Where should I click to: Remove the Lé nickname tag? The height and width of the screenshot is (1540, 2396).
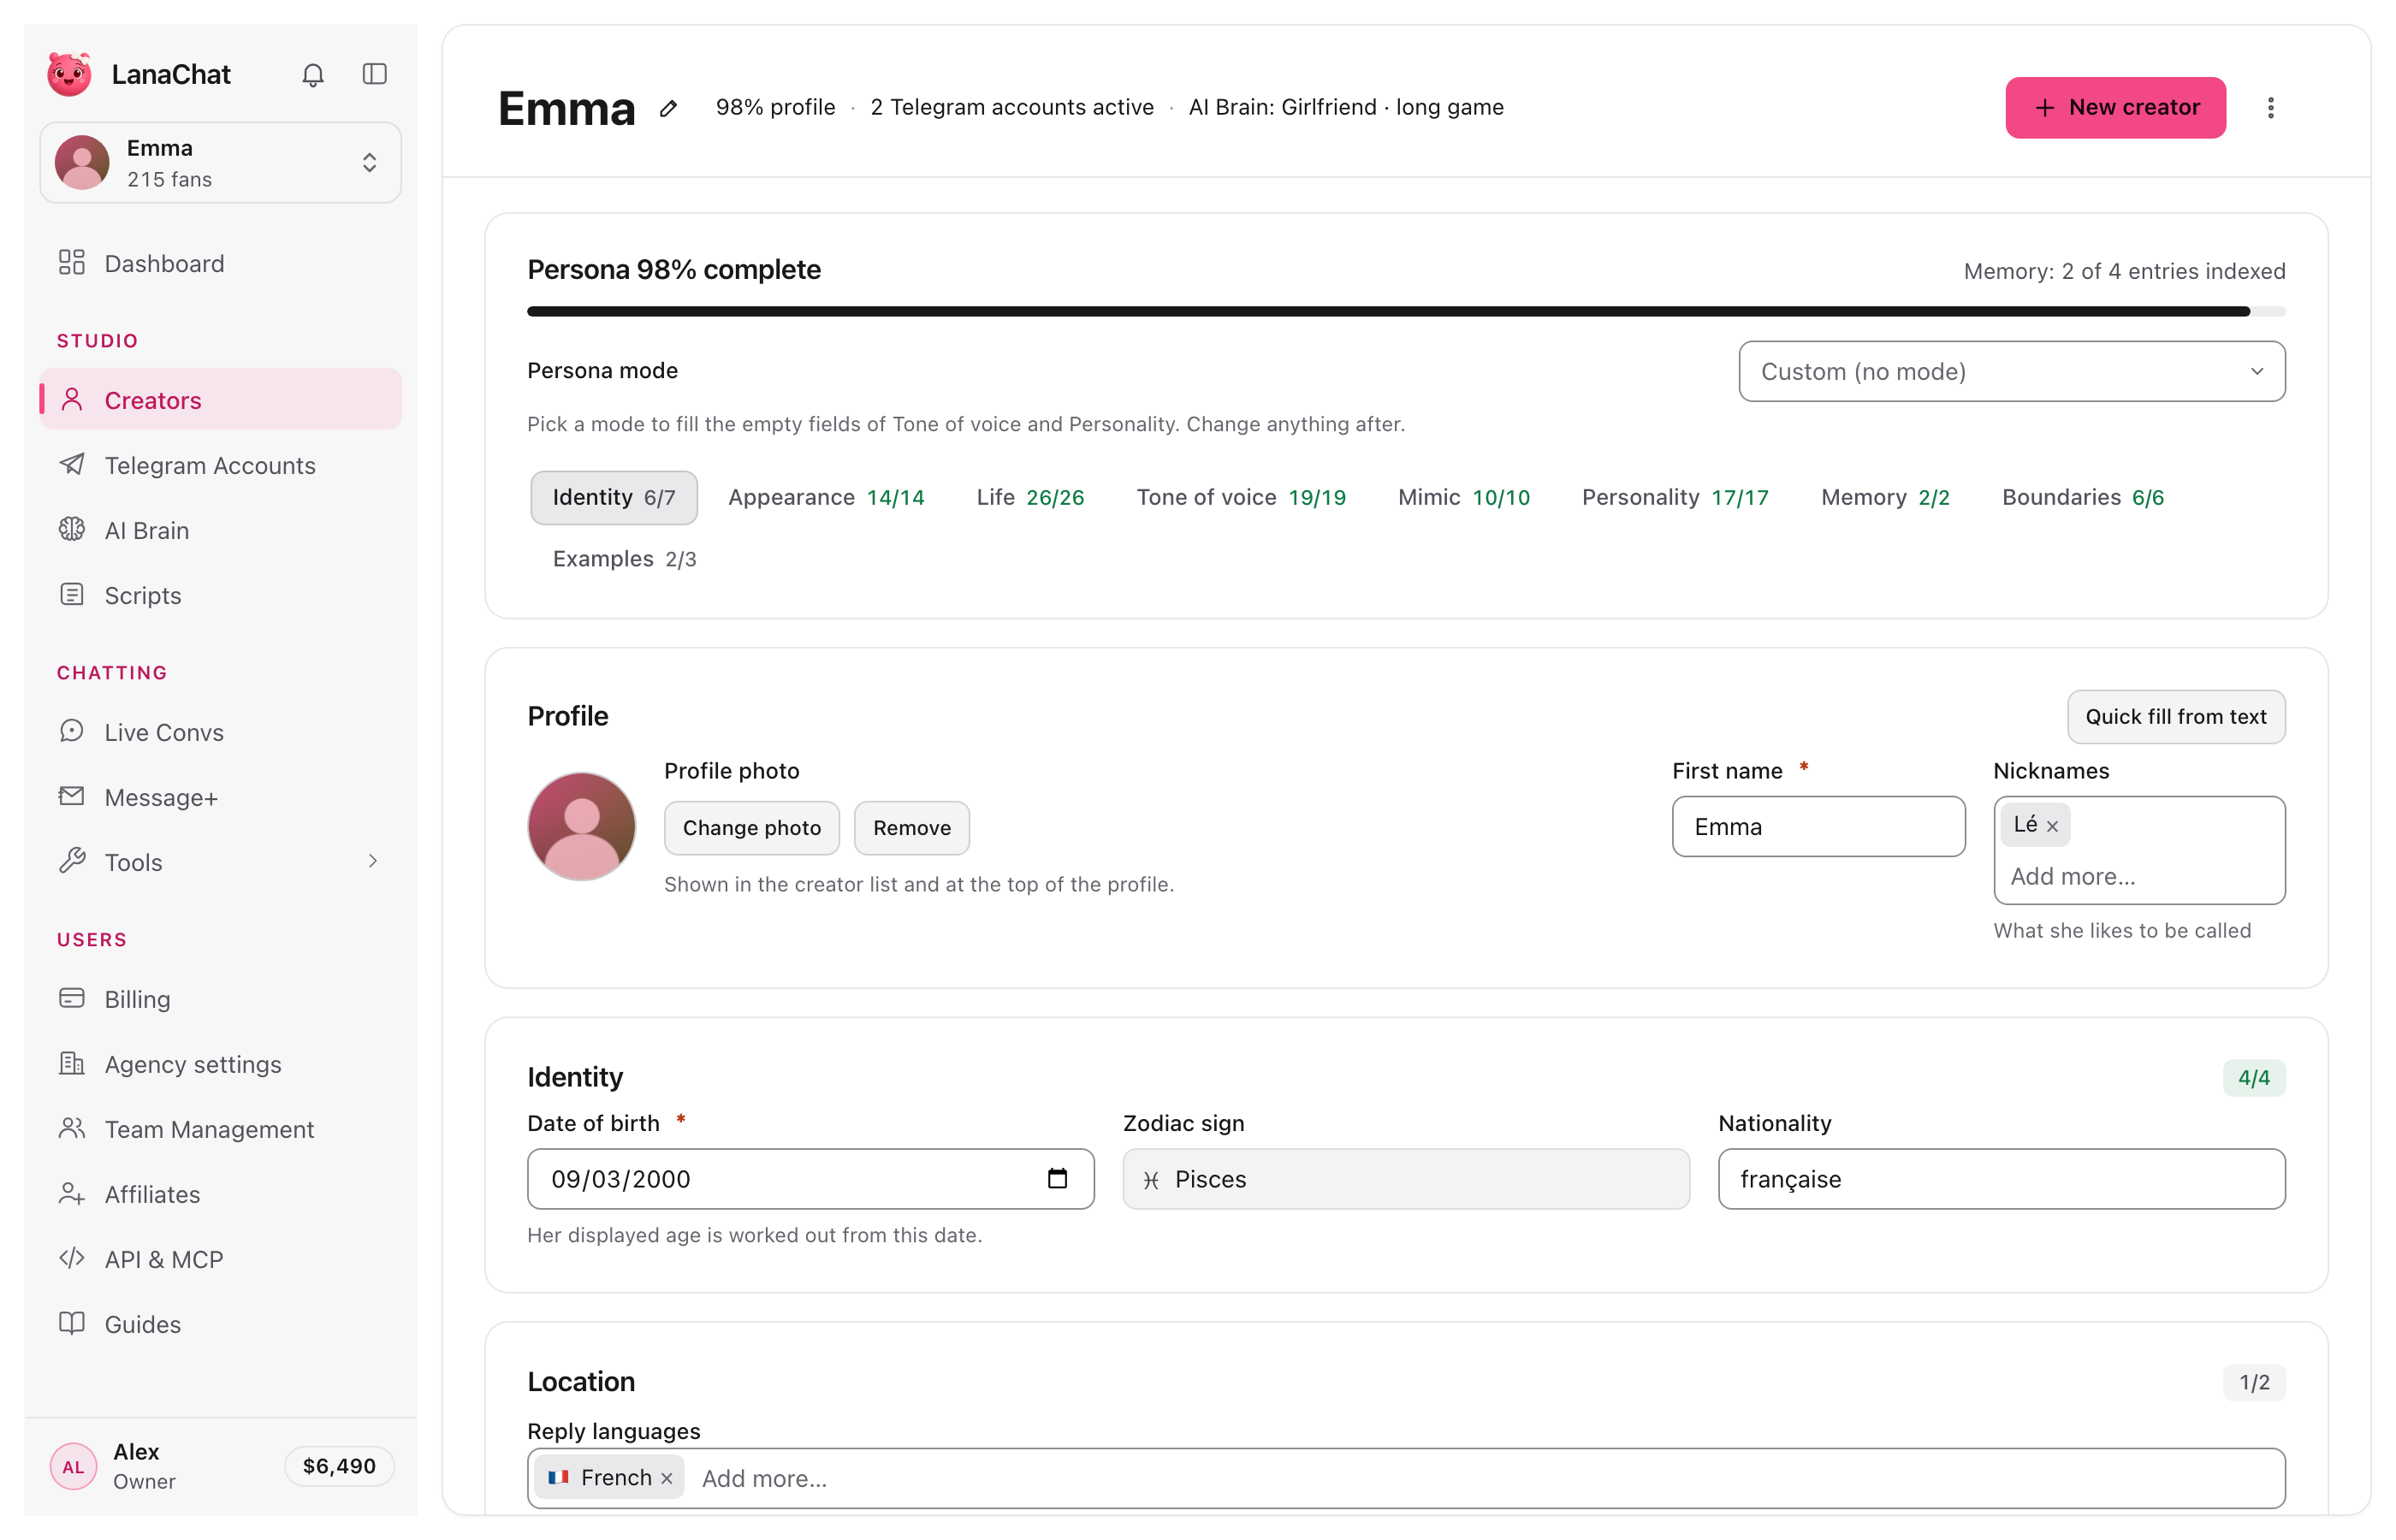click(2052, 826)
